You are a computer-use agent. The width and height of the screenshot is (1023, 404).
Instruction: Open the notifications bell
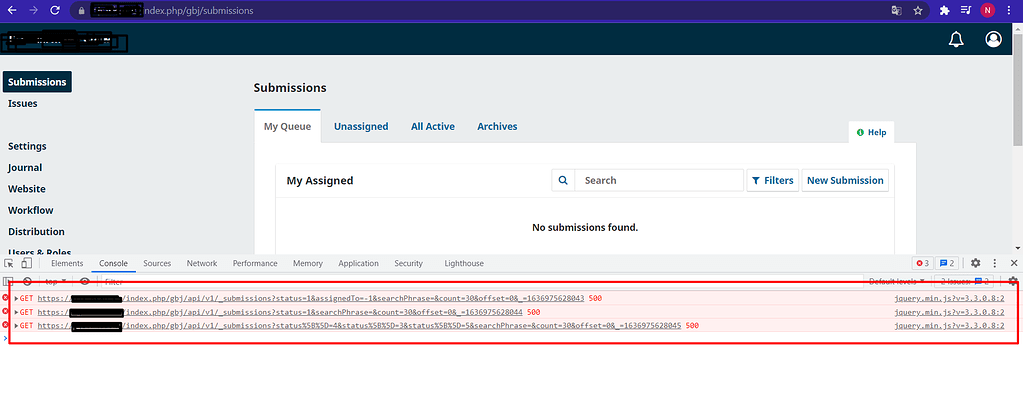(x=956, y=39)
